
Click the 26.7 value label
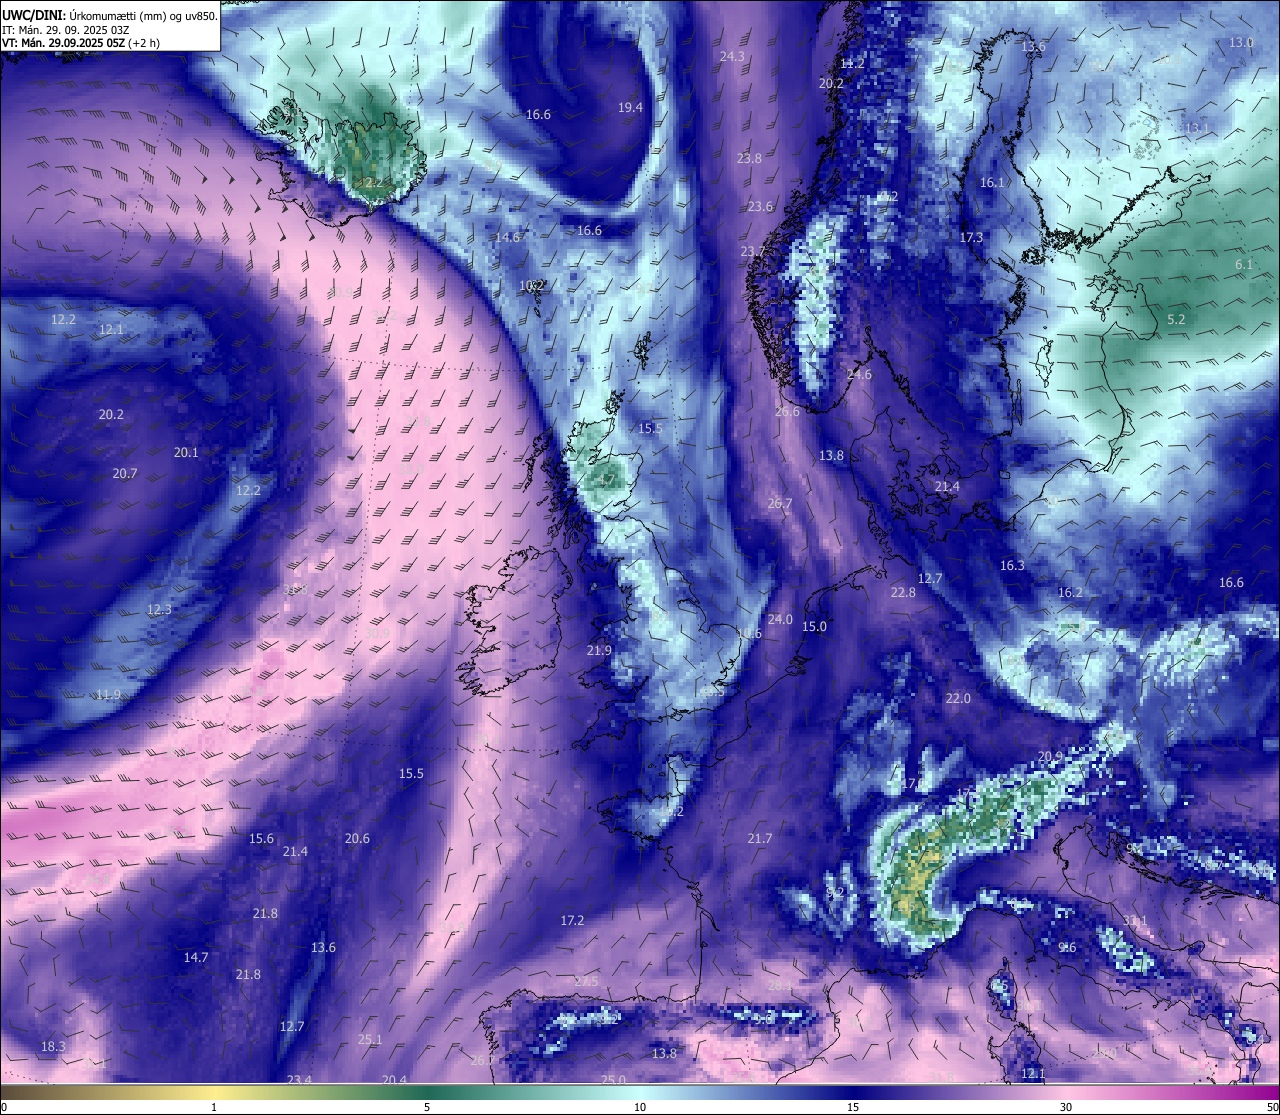779,503
